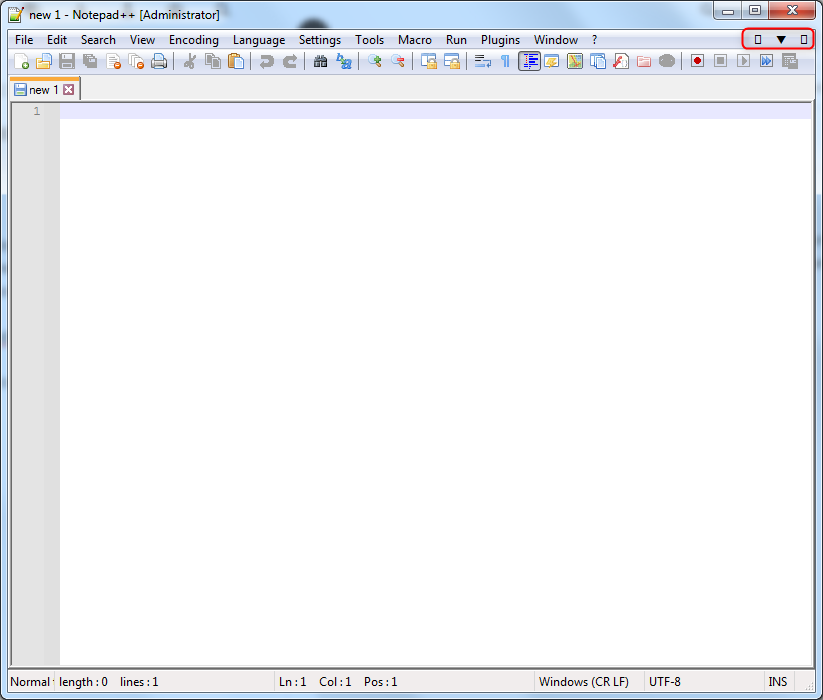Start macro recording with the red dot icon
Viewport: 823px width, 700px height.
point(697,61)
